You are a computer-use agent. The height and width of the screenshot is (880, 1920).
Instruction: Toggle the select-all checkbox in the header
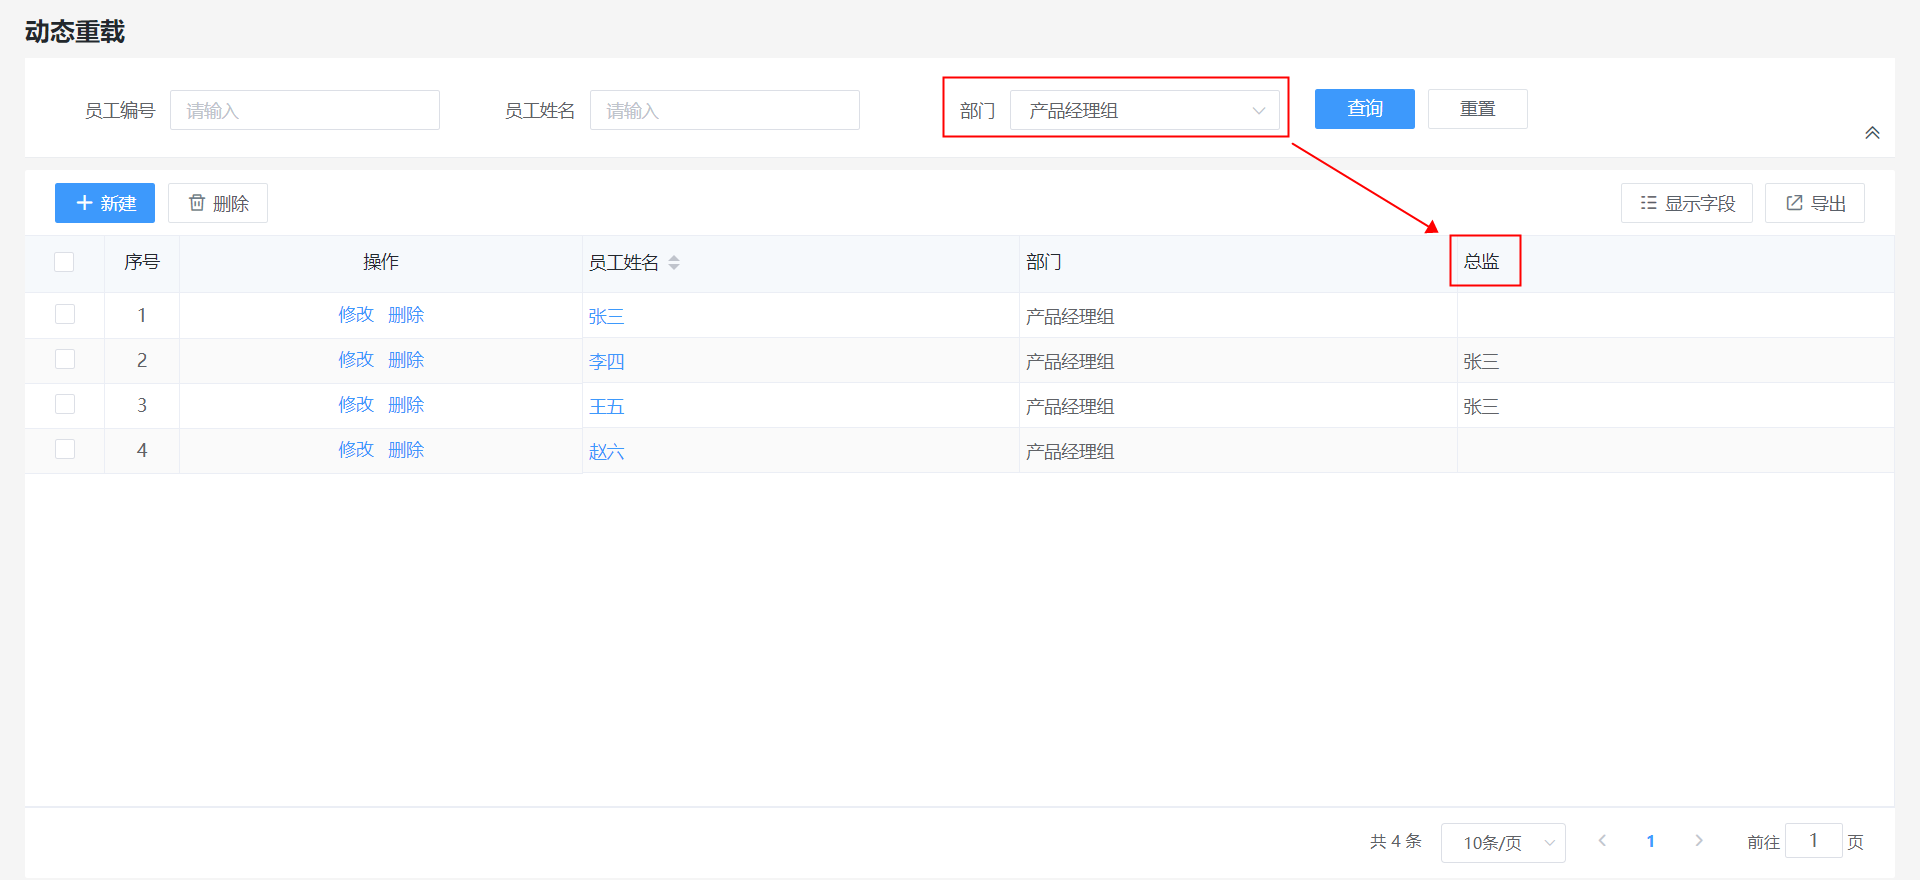[x=65, y=262]
